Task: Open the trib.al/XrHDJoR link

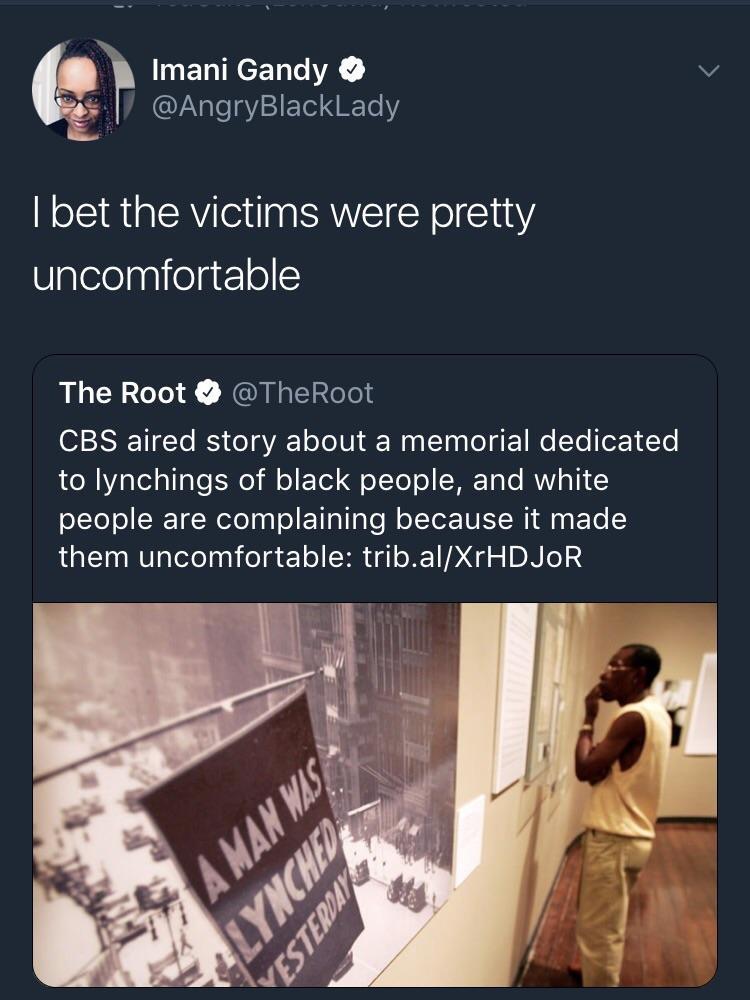Action: tap(472, 557)
